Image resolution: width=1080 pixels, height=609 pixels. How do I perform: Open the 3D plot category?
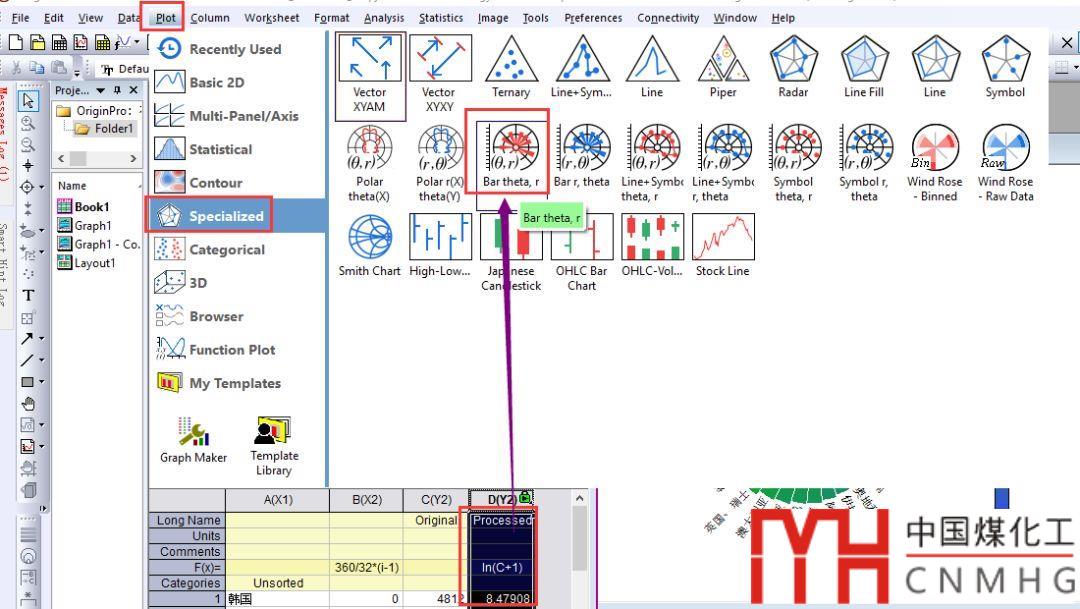pos(238,282)
